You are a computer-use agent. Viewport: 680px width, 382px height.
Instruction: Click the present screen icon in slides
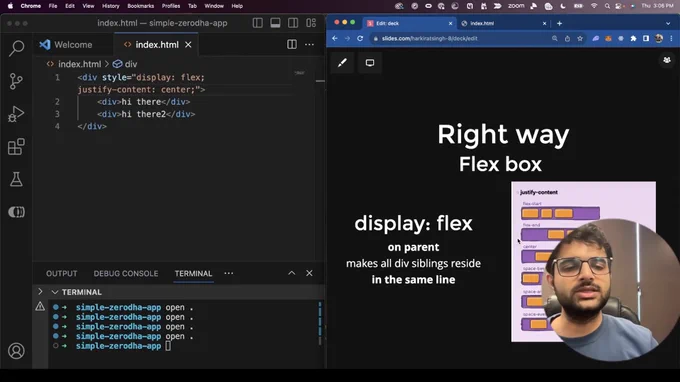click(x=369, y=63)
